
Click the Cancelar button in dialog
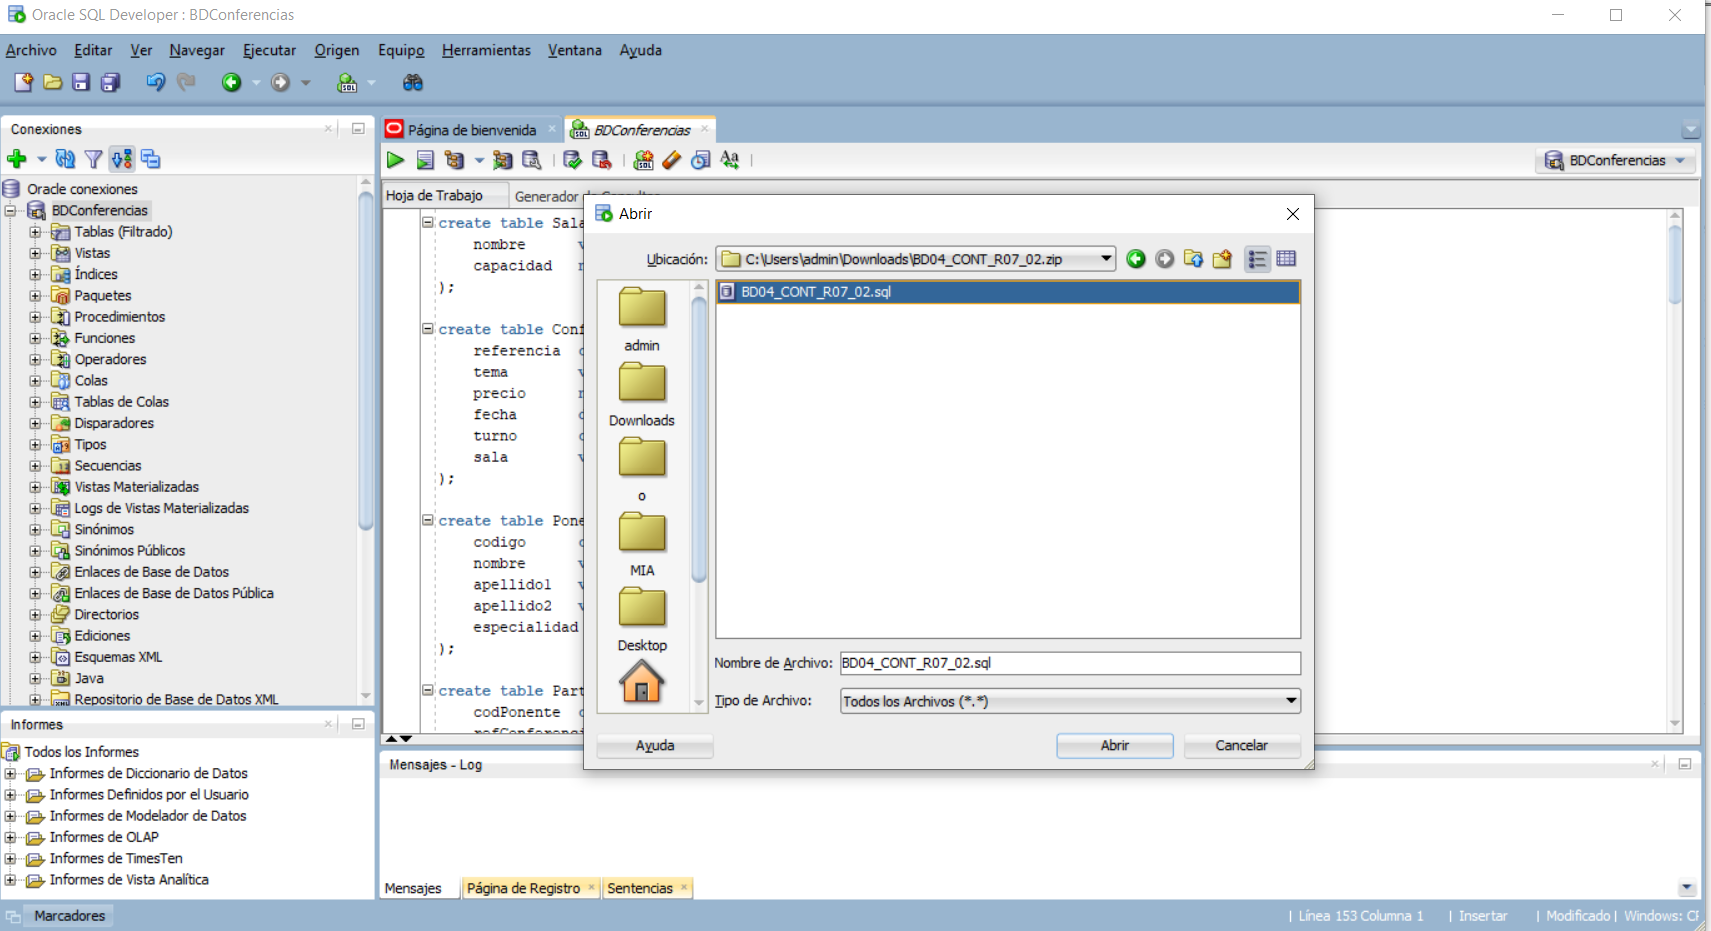point(1241,746)
